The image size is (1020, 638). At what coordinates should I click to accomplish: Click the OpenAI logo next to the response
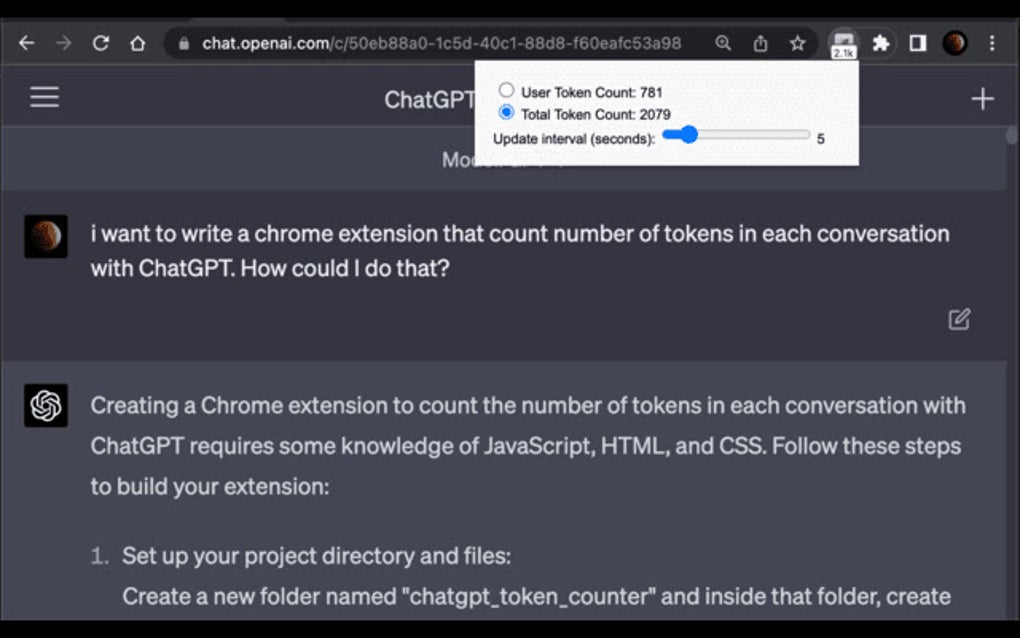(44, 404)
